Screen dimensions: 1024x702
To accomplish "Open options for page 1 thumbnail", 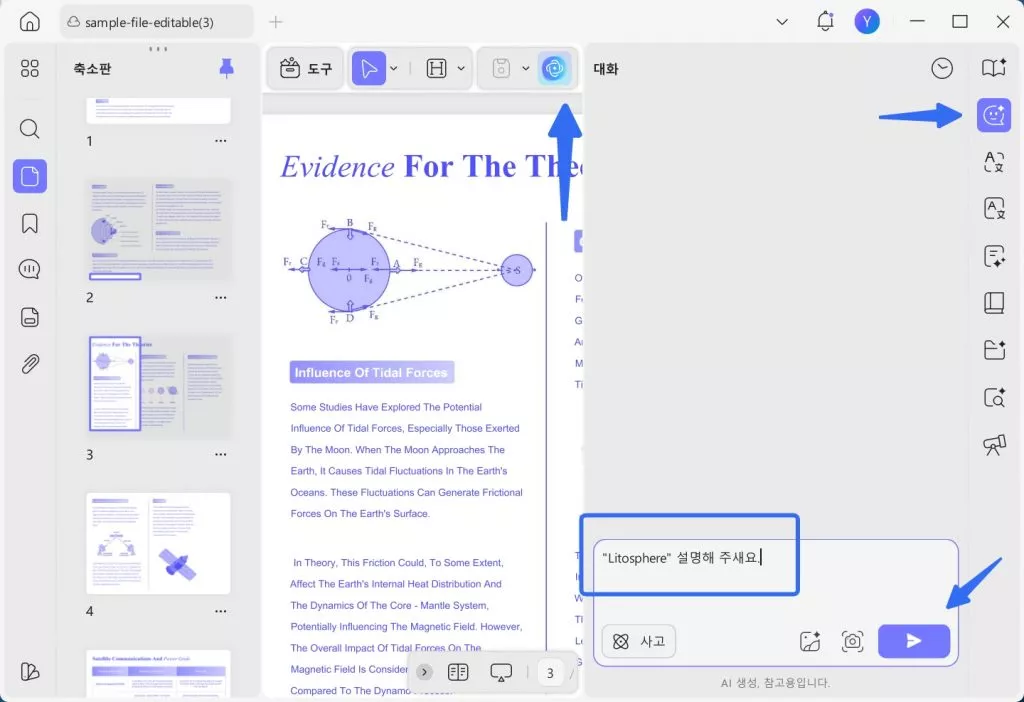I will click(x=221, y=141).
